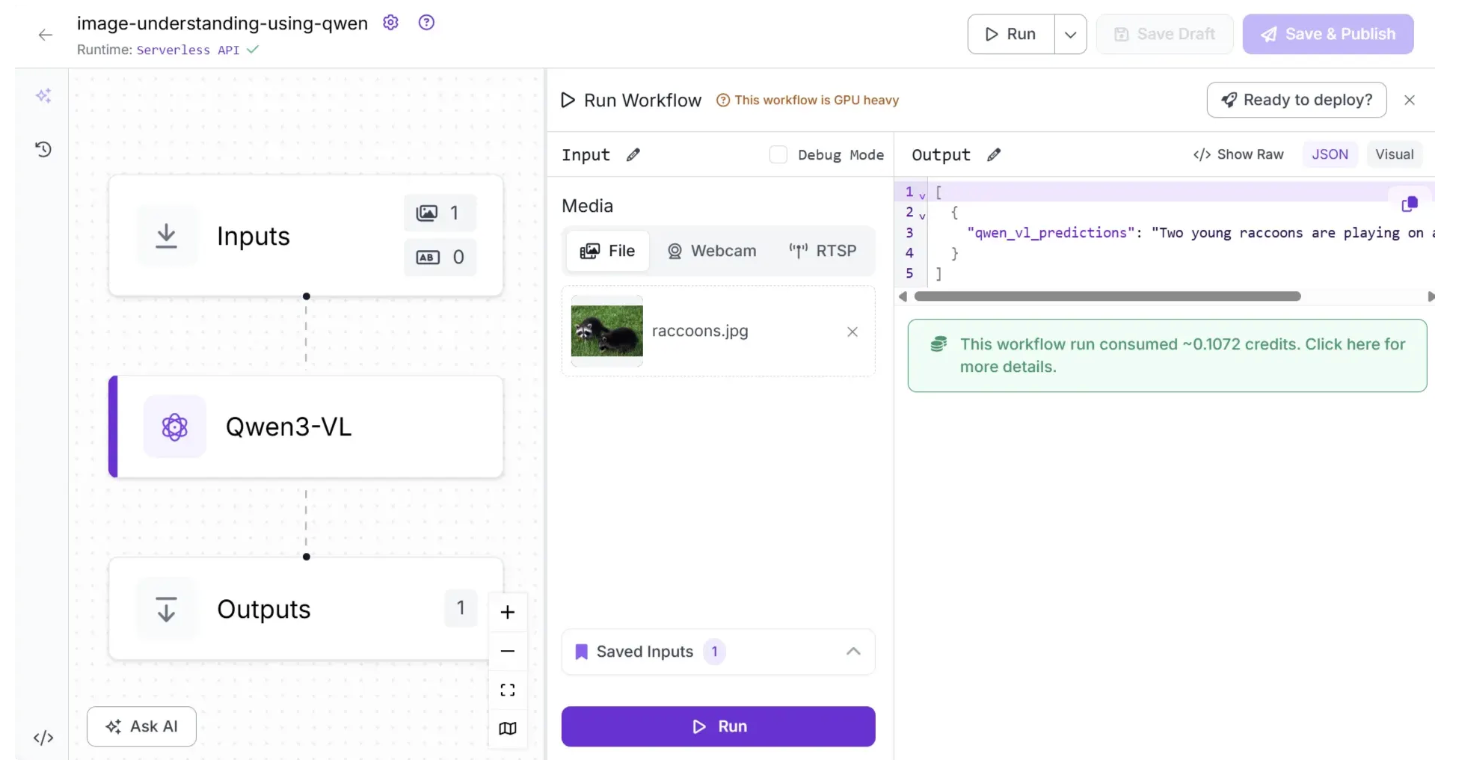Open the Run options dropdown arrow
Viewport: 1470px width, 776px height.
pos(1070,34)
